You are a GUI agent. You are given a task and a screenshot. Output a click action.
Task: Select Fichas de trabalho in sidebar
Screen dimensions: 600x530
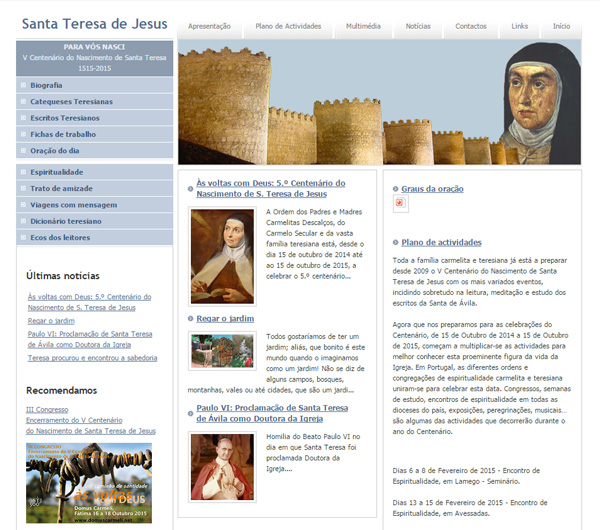coord(95,134)
